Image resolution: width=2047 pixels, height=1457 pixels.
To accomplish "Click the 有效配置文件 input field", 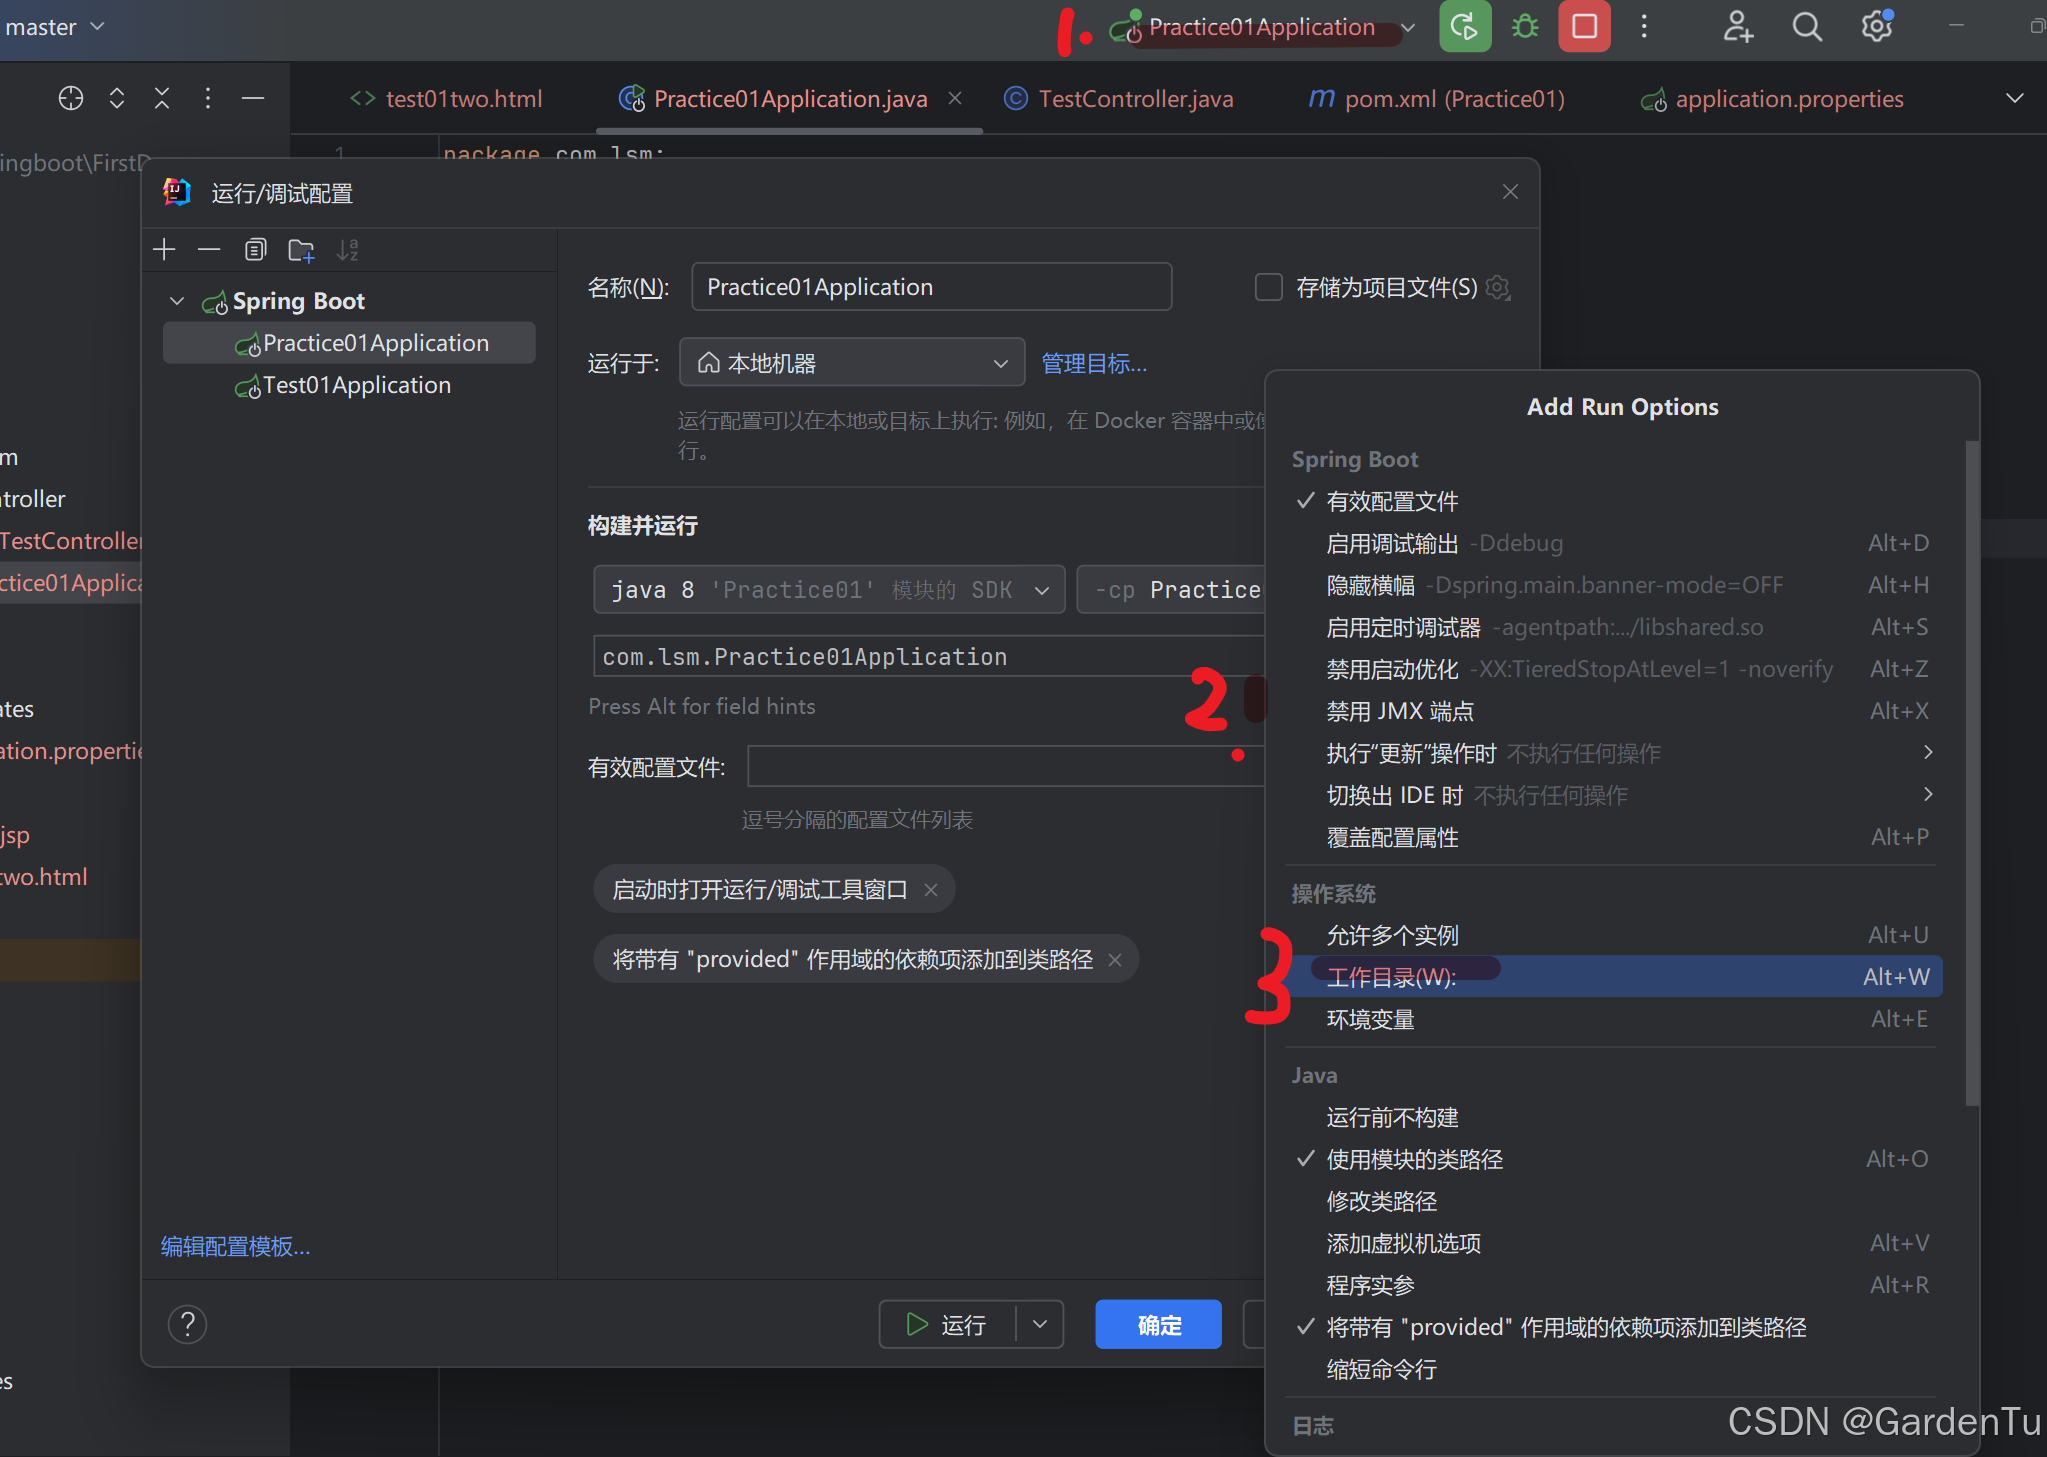I will pyautogui.click(x=1000, y=767).
